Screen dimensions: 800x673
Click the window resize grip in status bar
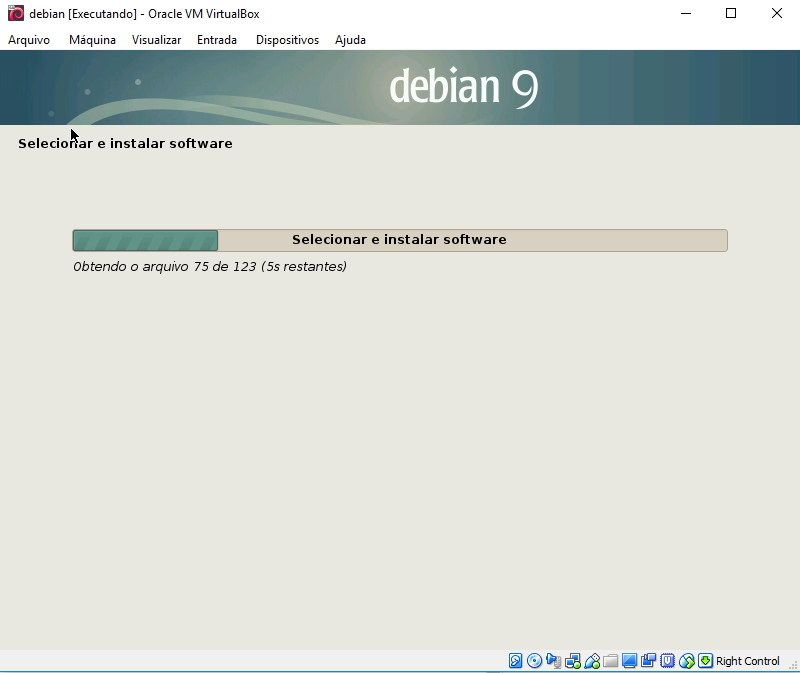tap(793, 665)
